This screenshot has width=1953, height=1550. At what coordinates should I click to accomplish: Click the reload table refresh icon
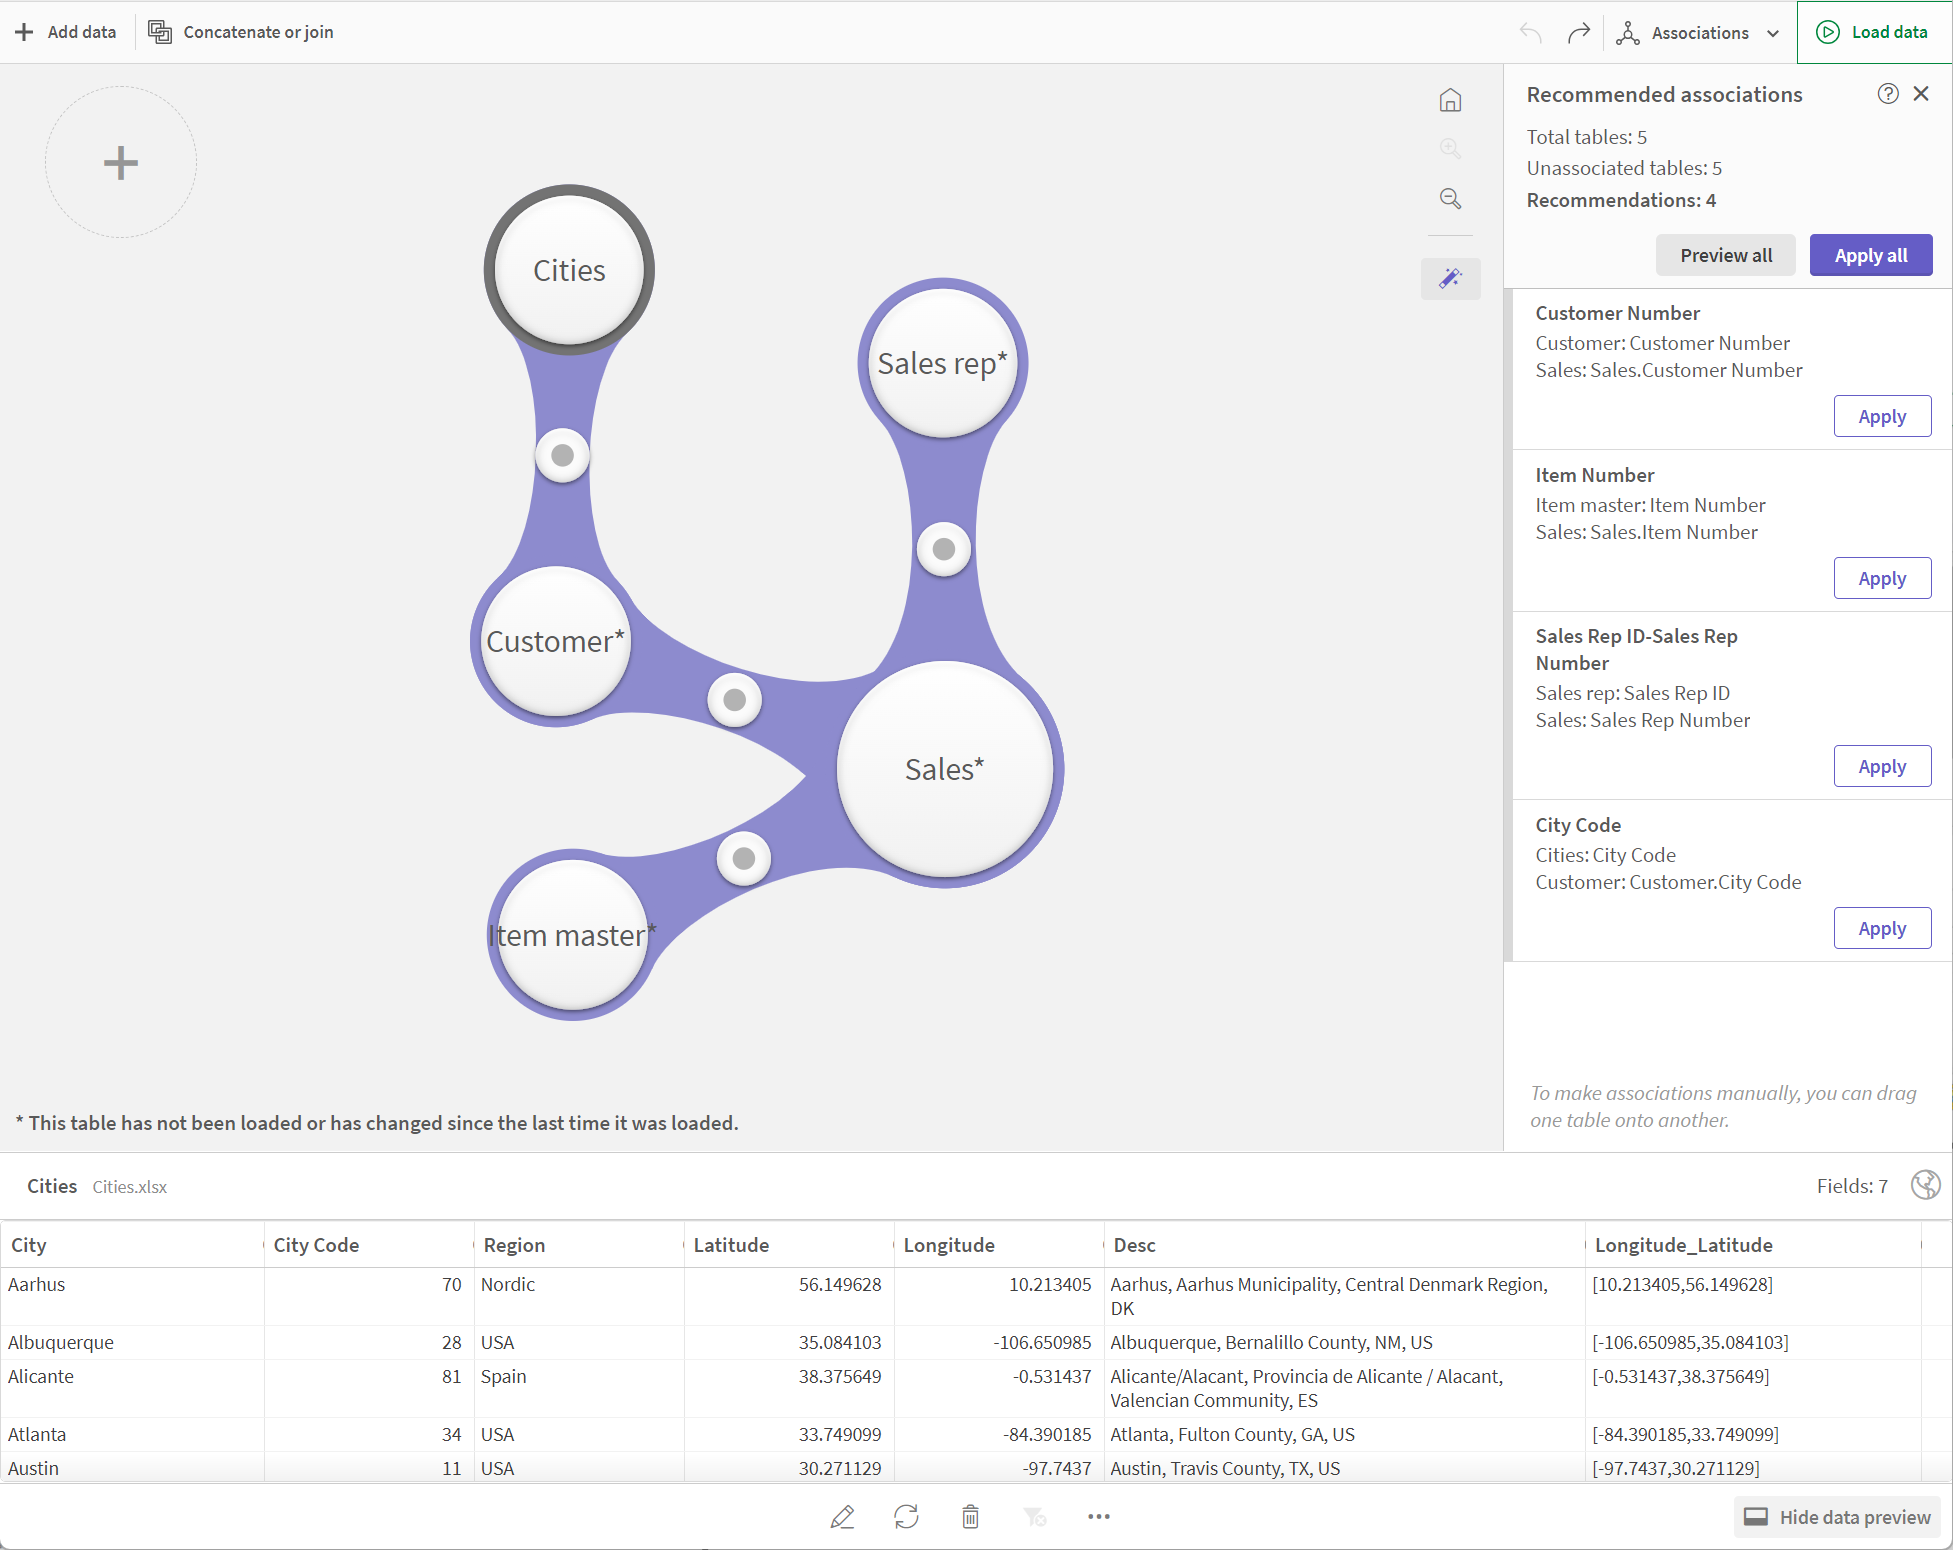pos(906,1517)
